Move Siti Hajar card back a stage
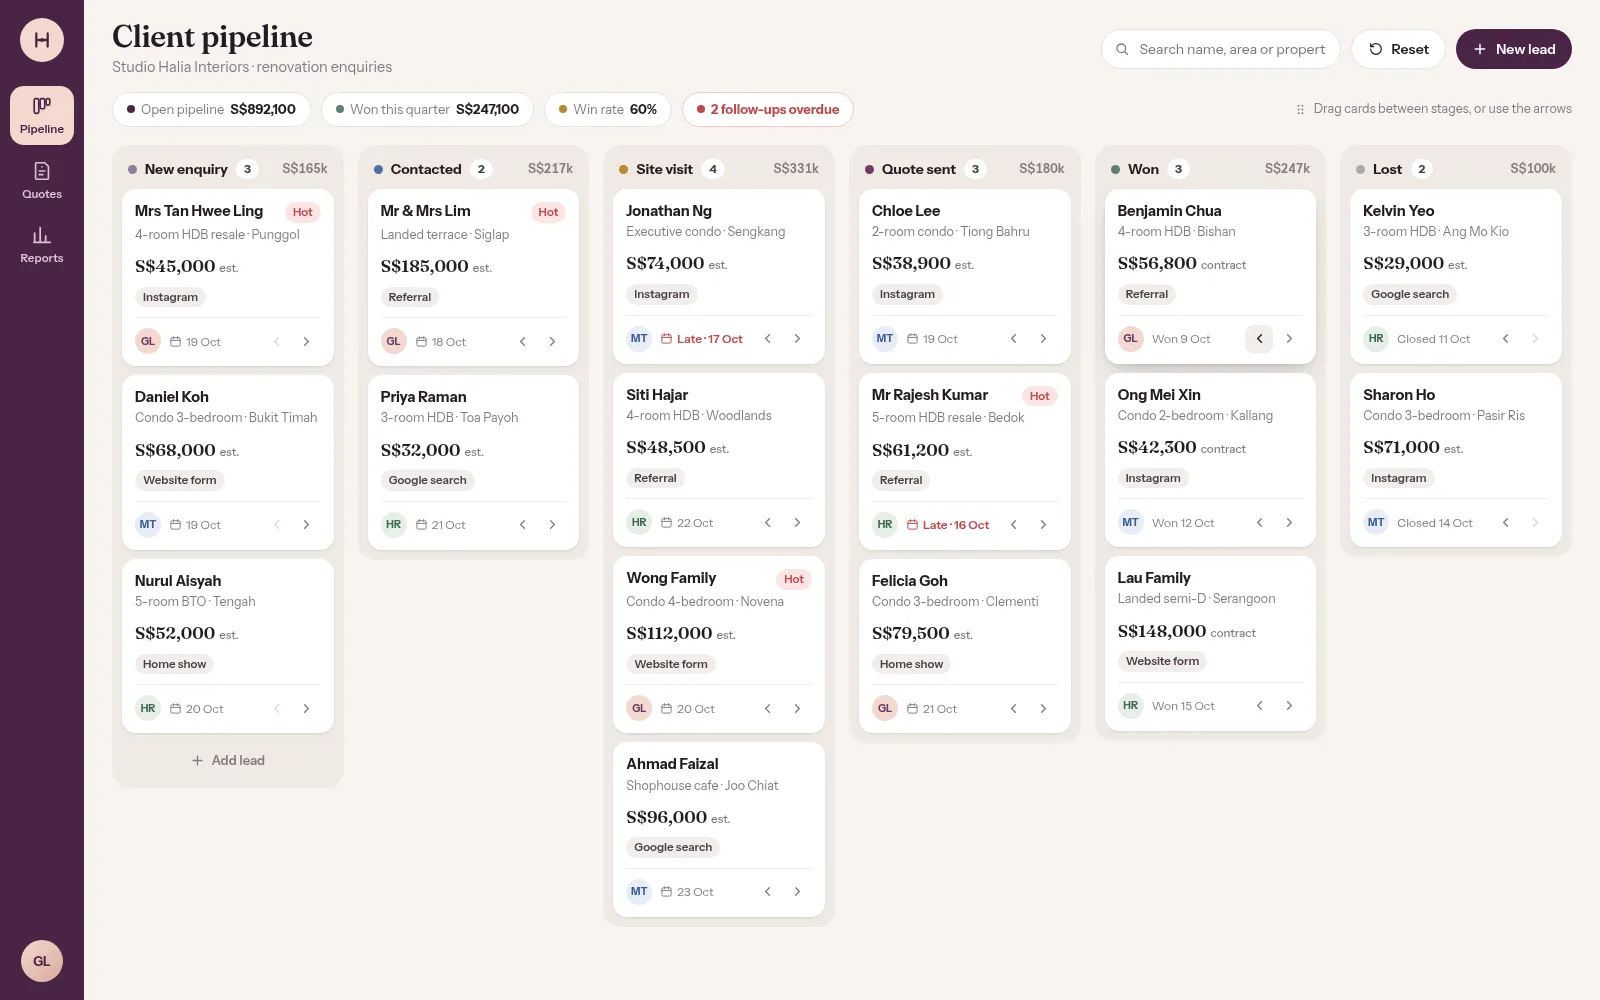 pos(767,523)
